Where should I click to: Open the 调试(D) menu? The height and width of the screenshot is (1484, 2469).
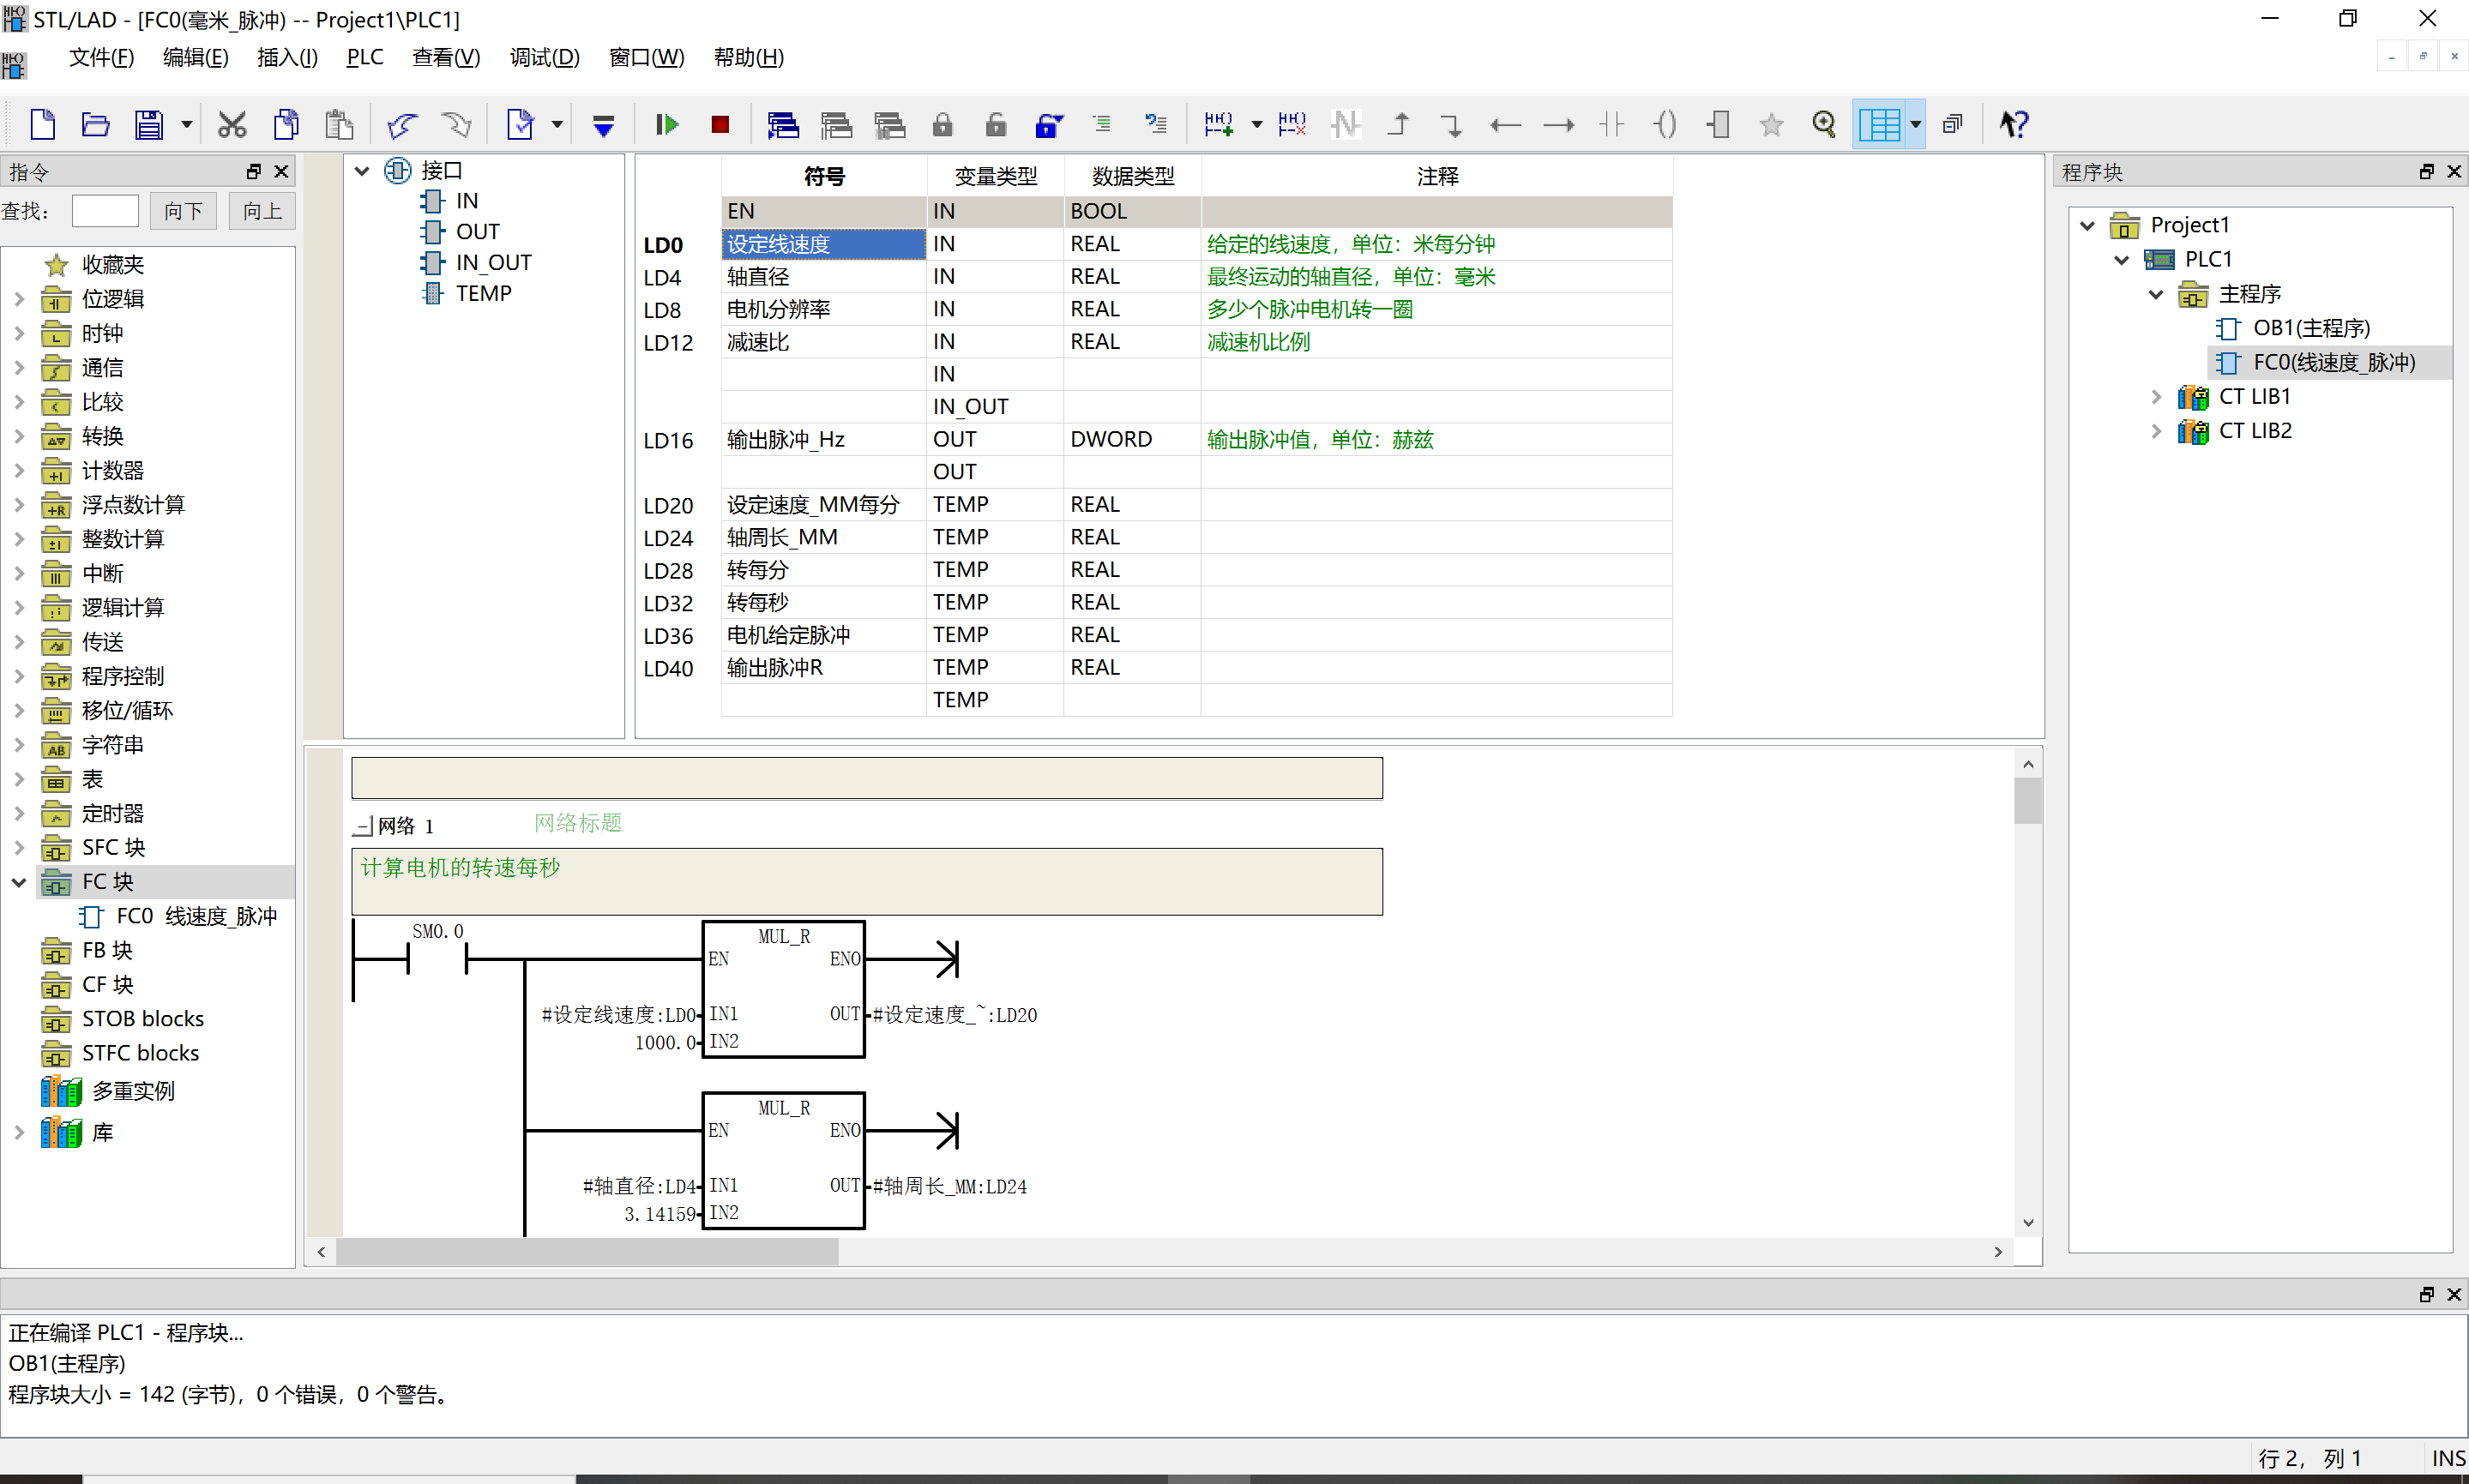[x=544, y=57]
